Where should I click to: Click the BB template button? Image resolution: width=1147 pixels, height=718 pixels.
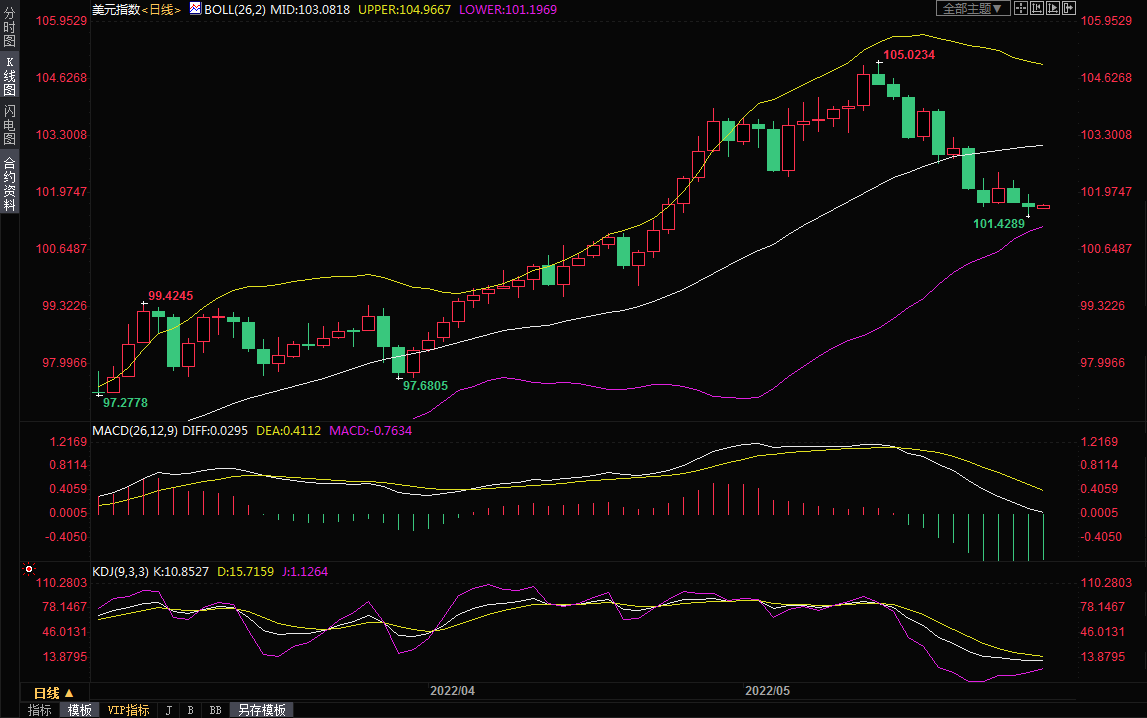tap(215, 710)
